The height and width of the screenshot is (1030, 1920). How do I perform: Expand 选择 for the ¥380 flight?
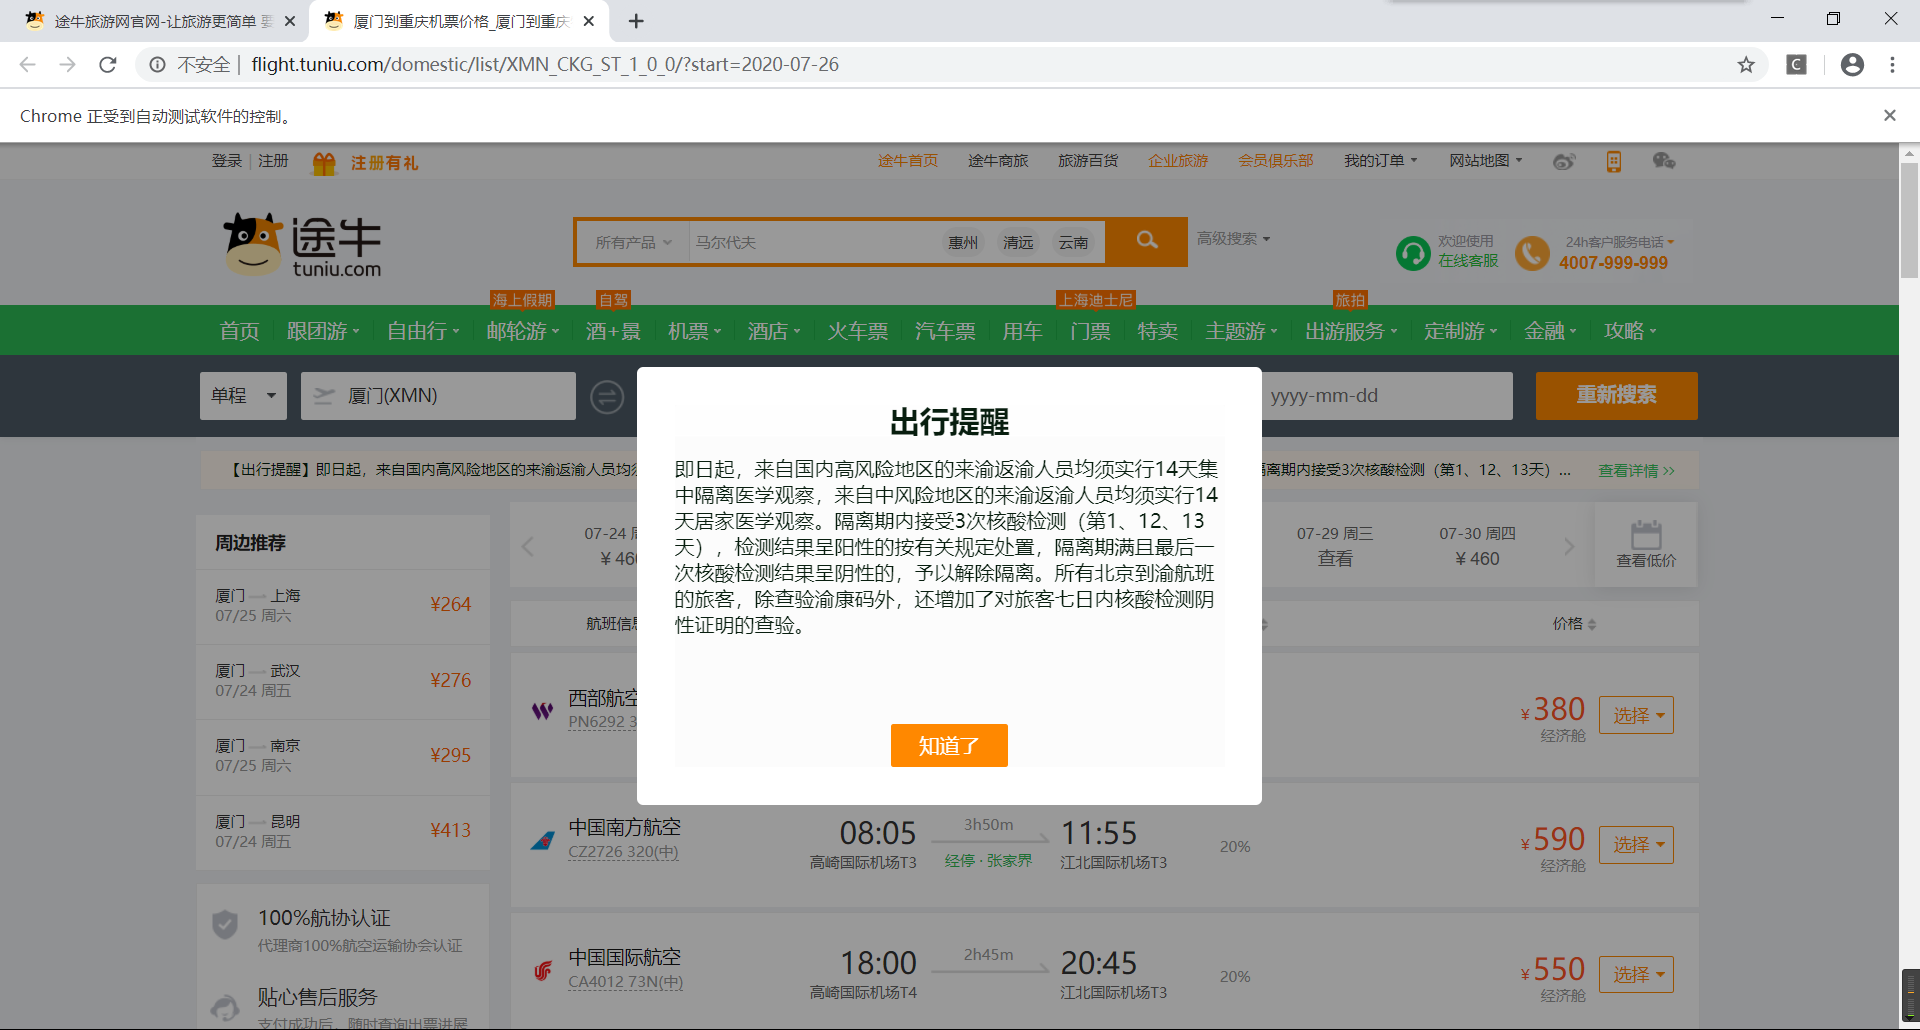(x=1637, y=715)
